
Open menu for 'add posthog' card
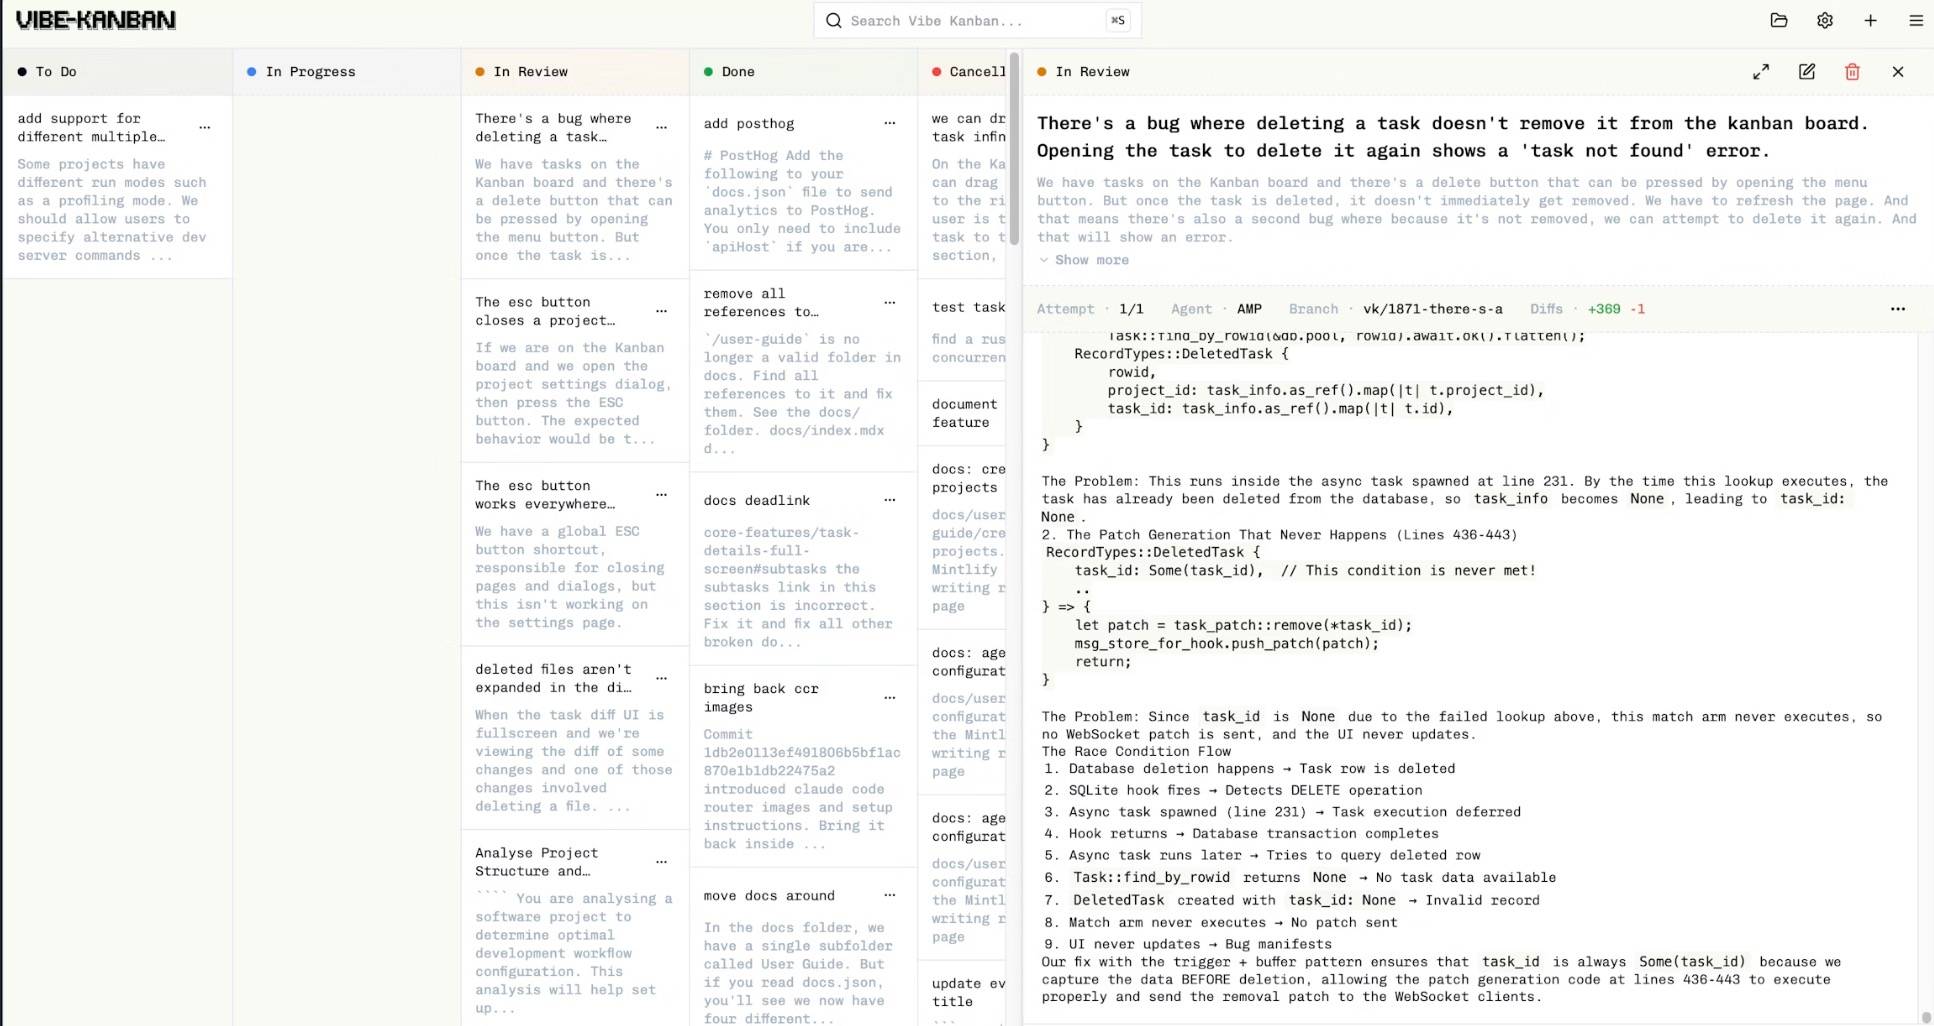(889, 123)
